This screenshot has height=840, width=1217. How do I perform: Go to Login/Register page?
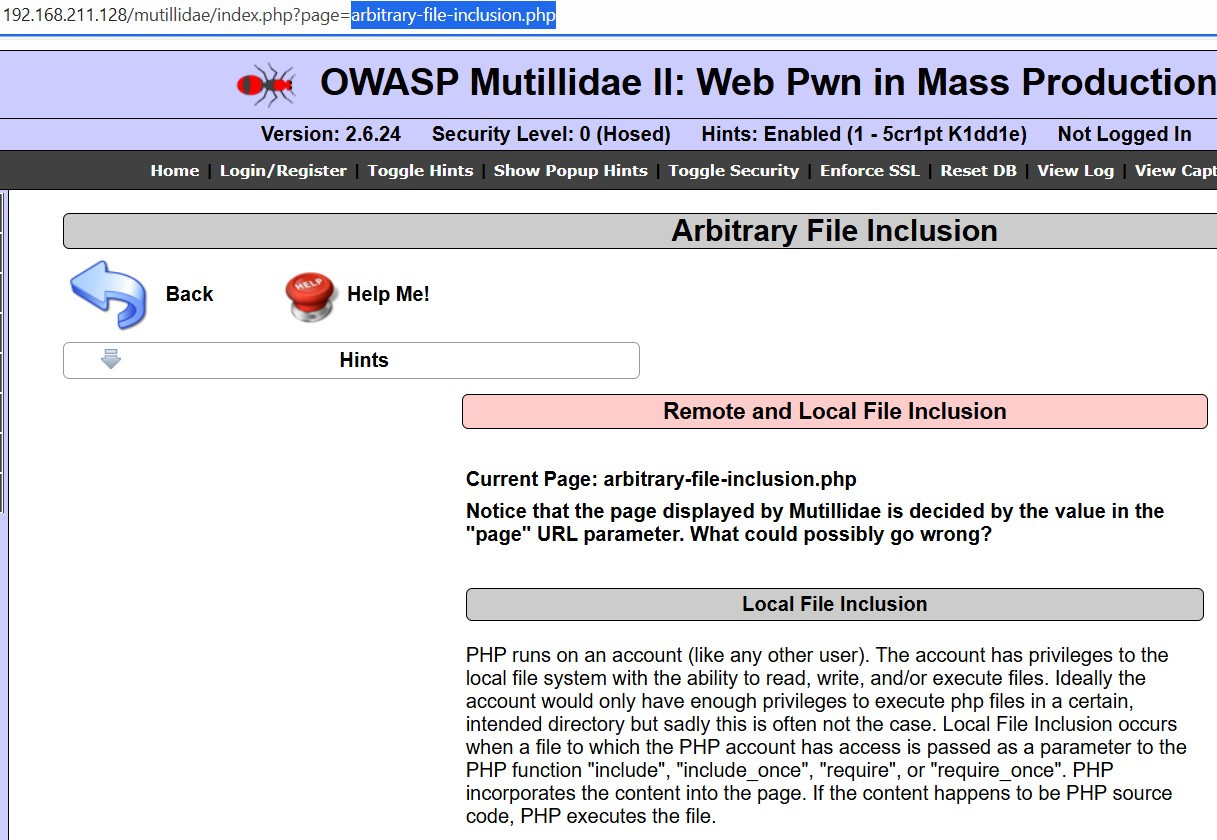point(283,171)
